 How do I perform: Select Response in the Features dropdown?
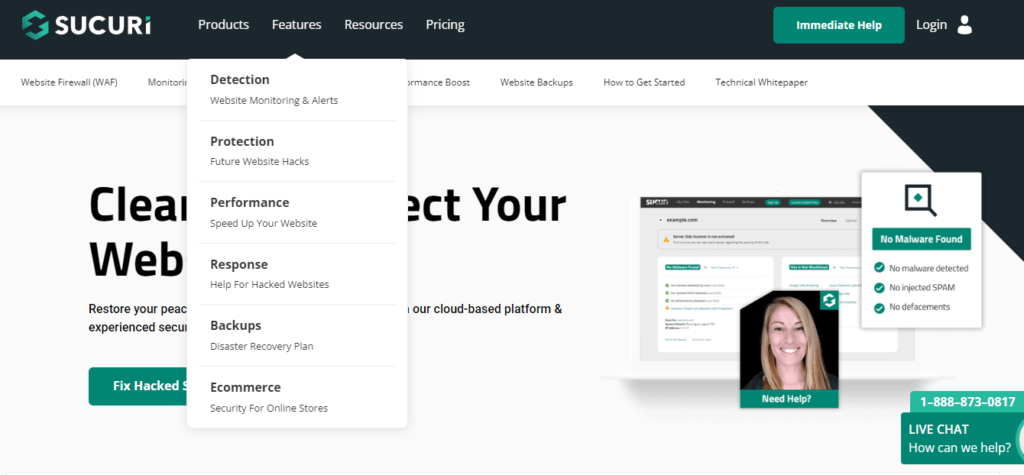239,265
